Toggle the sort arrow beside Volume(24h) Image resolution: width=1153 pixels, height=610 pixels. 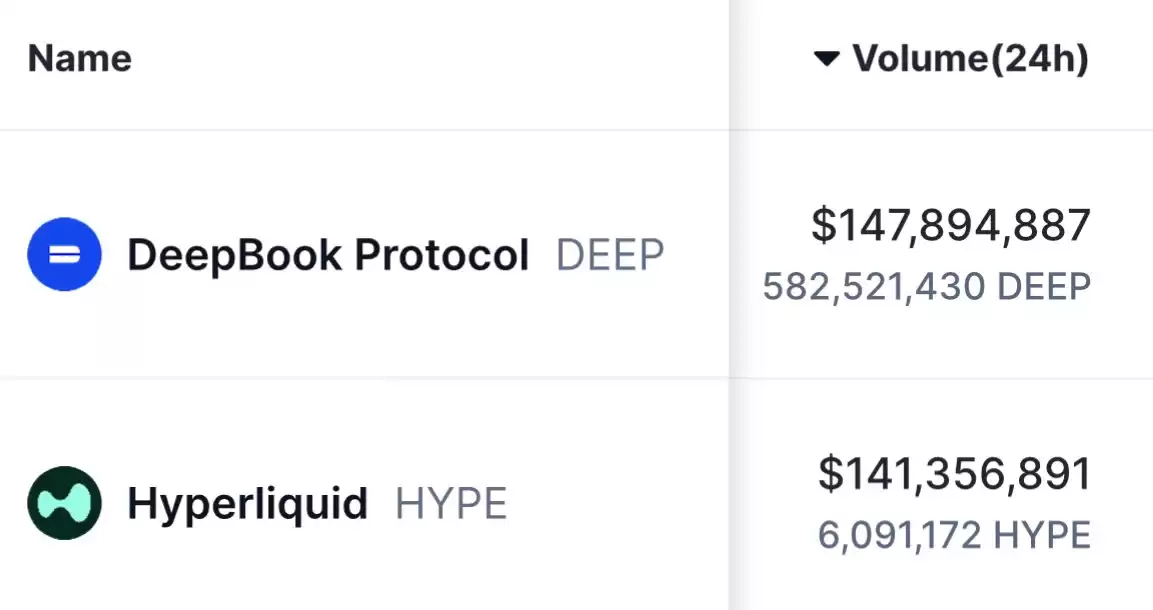827,59
